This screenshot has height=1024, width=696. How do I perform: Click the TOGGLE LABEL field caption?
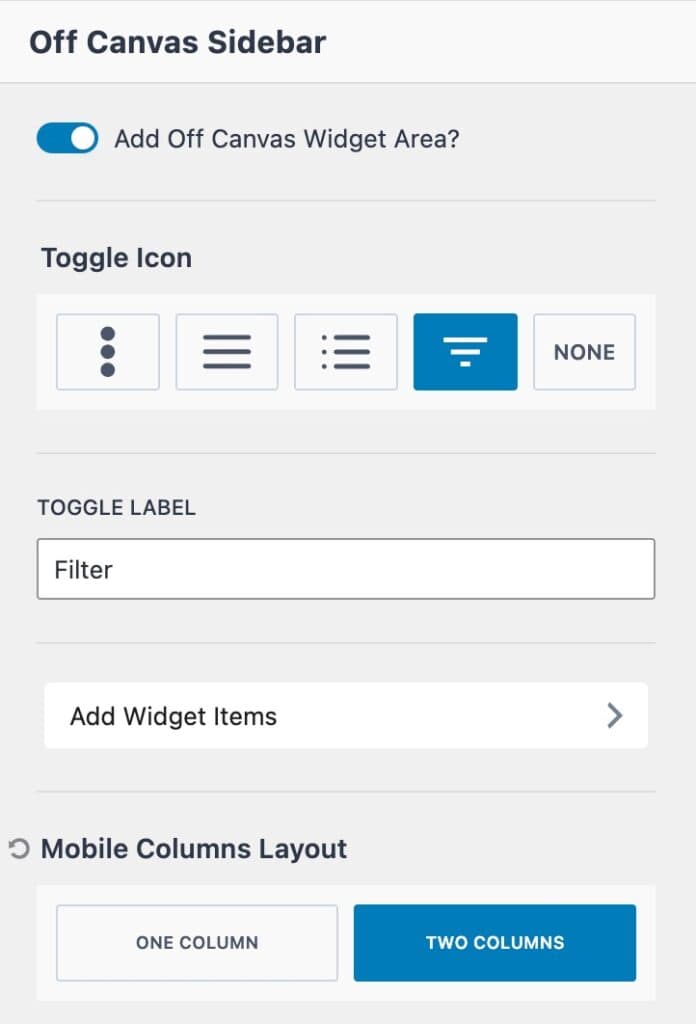tap(117, 507)
